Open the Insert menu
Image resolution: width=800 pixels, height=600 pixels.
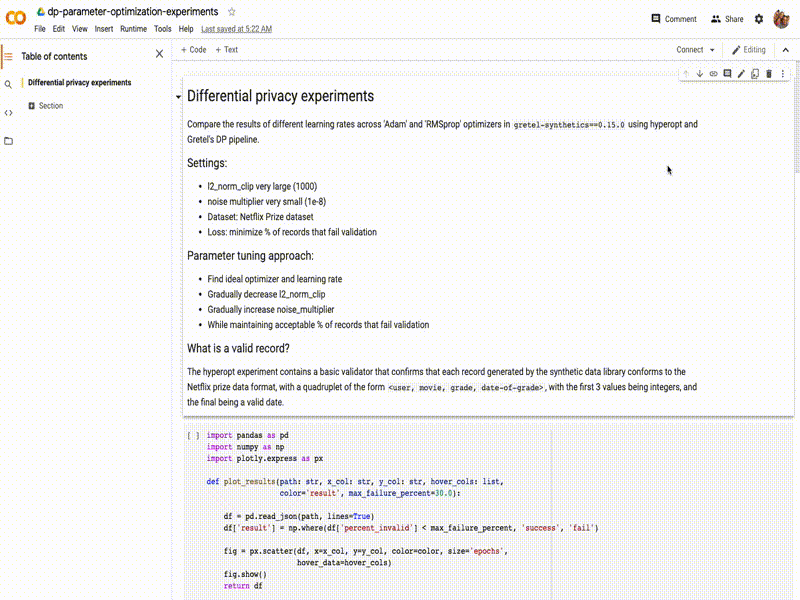point(104,29)
